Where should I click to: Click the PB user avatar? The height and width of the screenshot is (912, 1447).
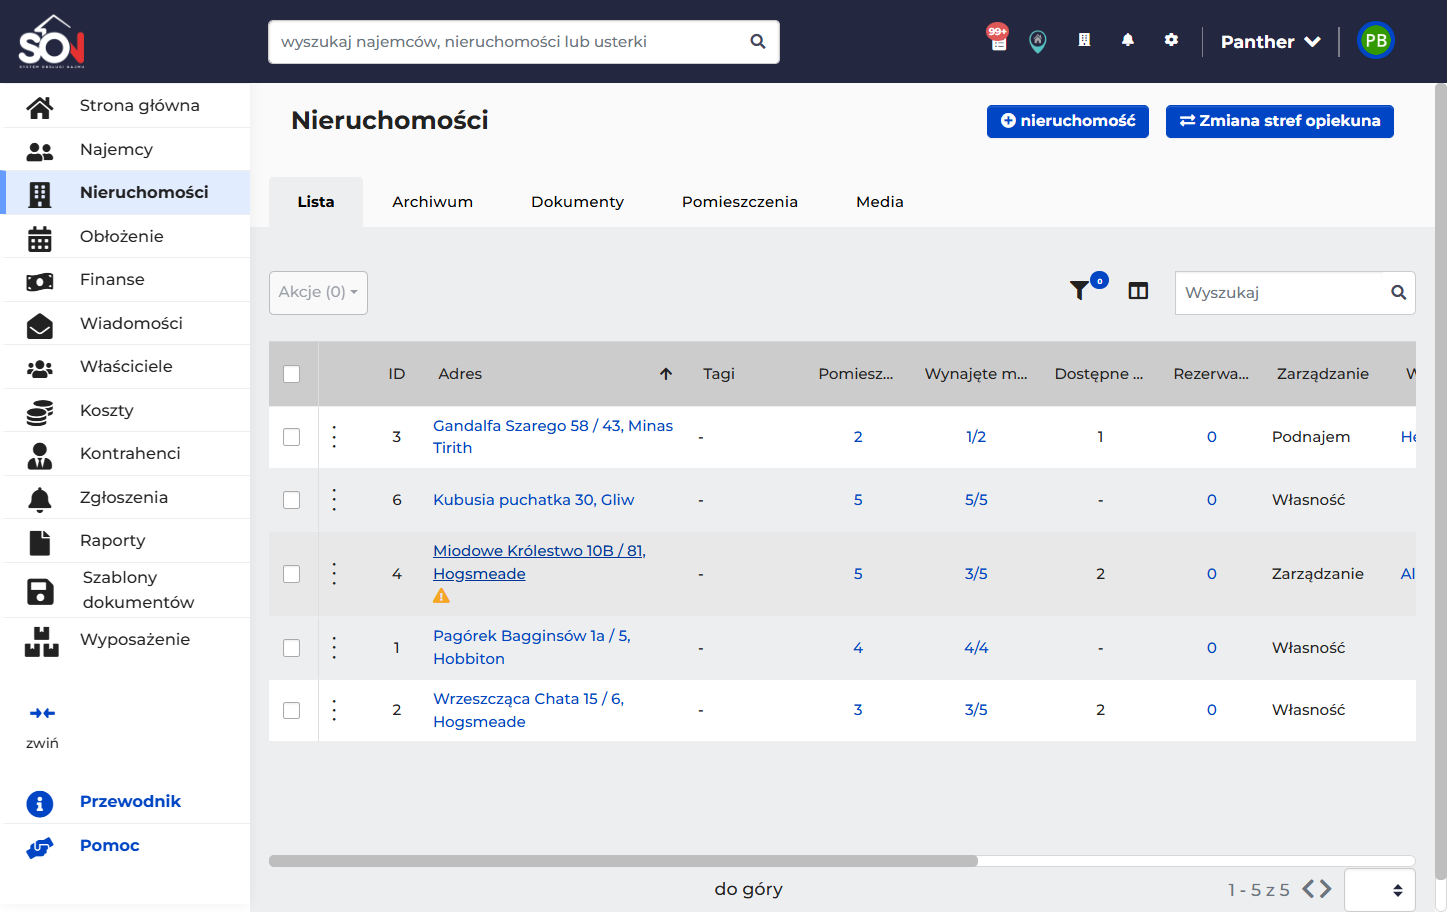click(x=1376, y=41)
